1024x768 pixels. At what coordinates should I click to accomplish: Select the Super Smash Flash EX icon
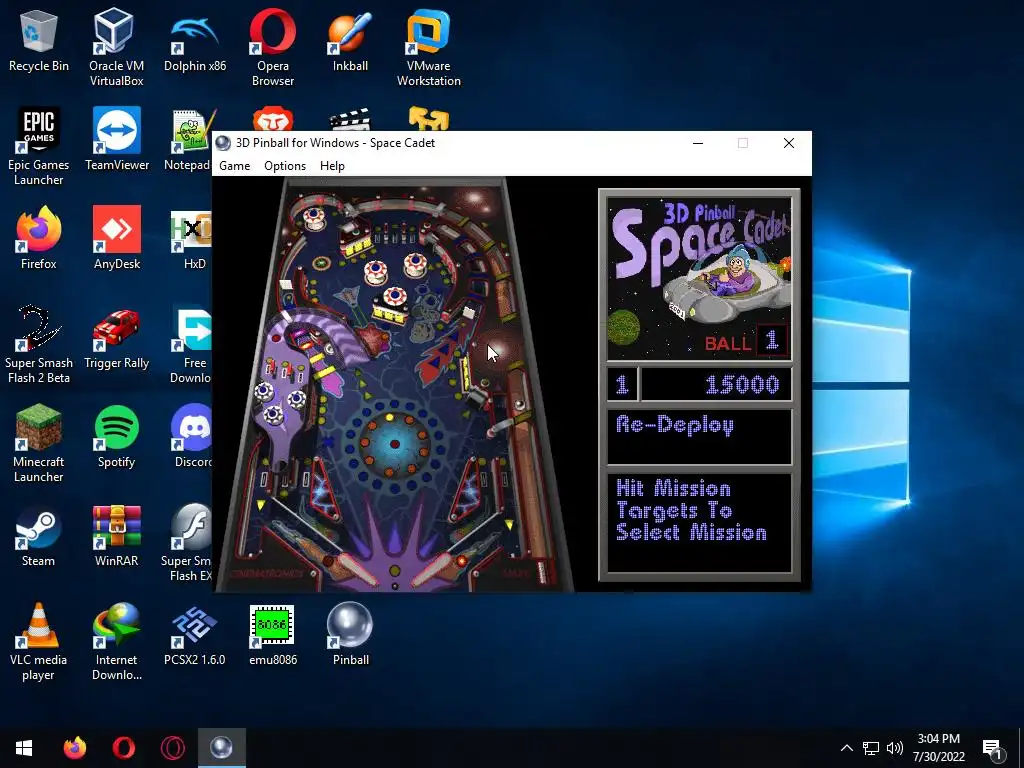pos(187,542)
